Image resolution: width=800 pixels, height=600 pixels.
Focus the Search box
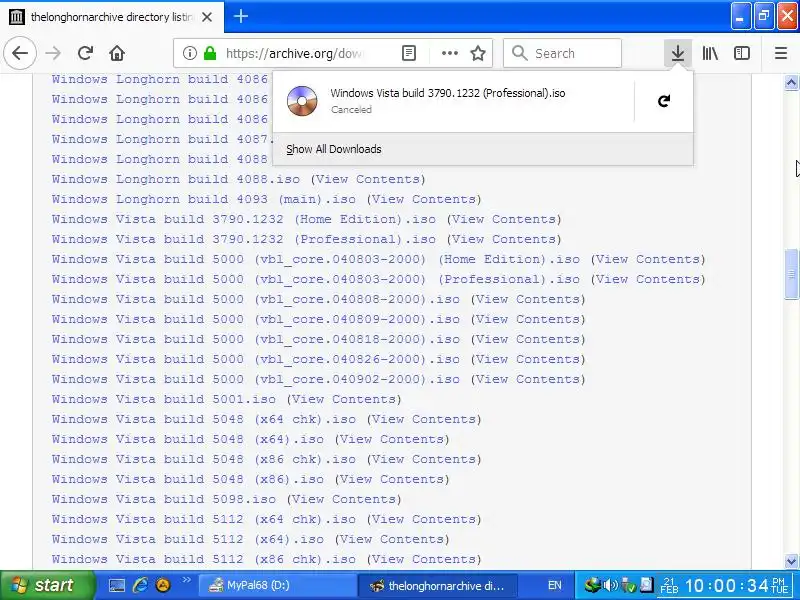(562, 53)
